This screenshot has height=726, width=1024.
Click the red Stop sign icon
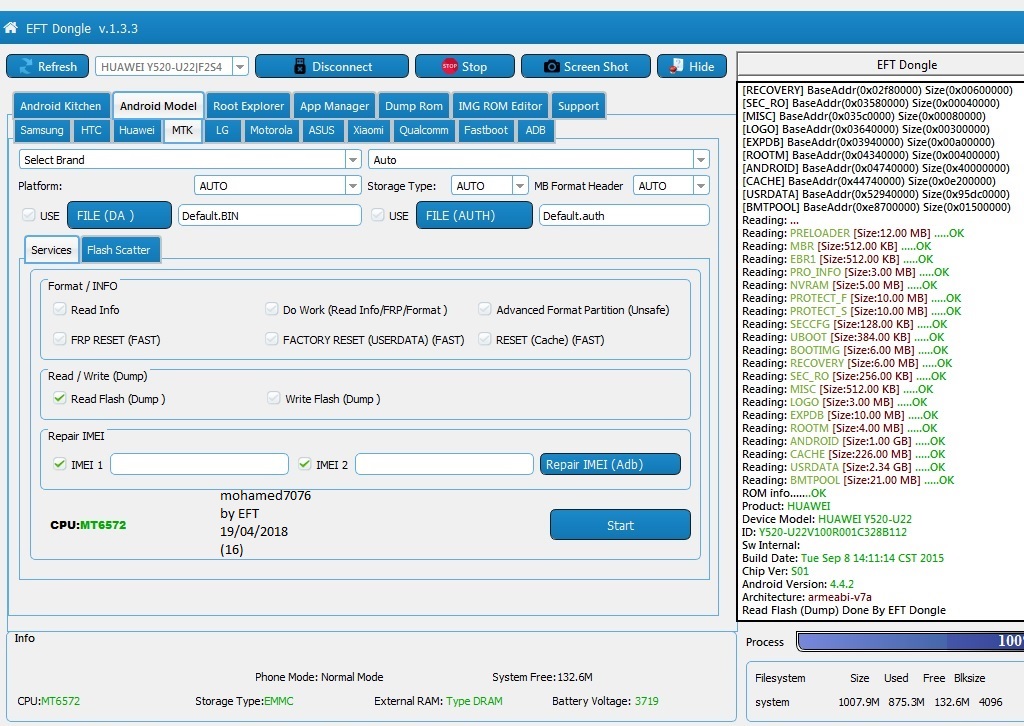(449, 66)
